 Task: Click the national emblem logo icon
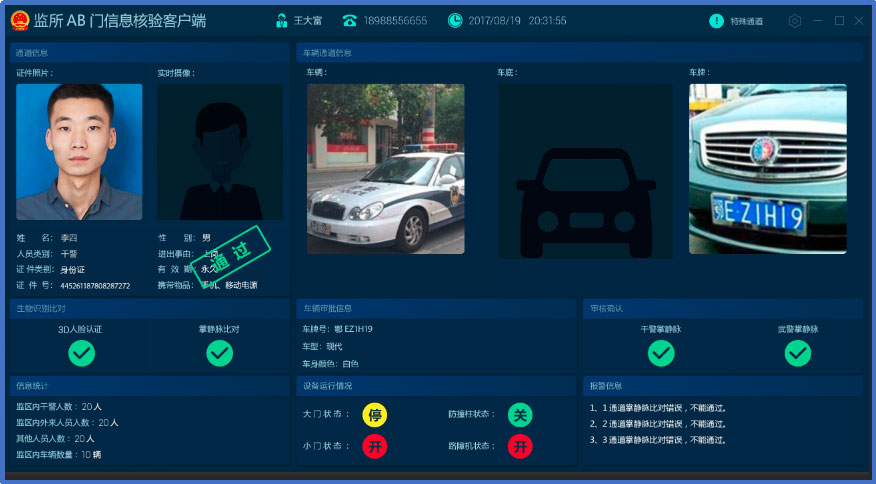(20, 21)
